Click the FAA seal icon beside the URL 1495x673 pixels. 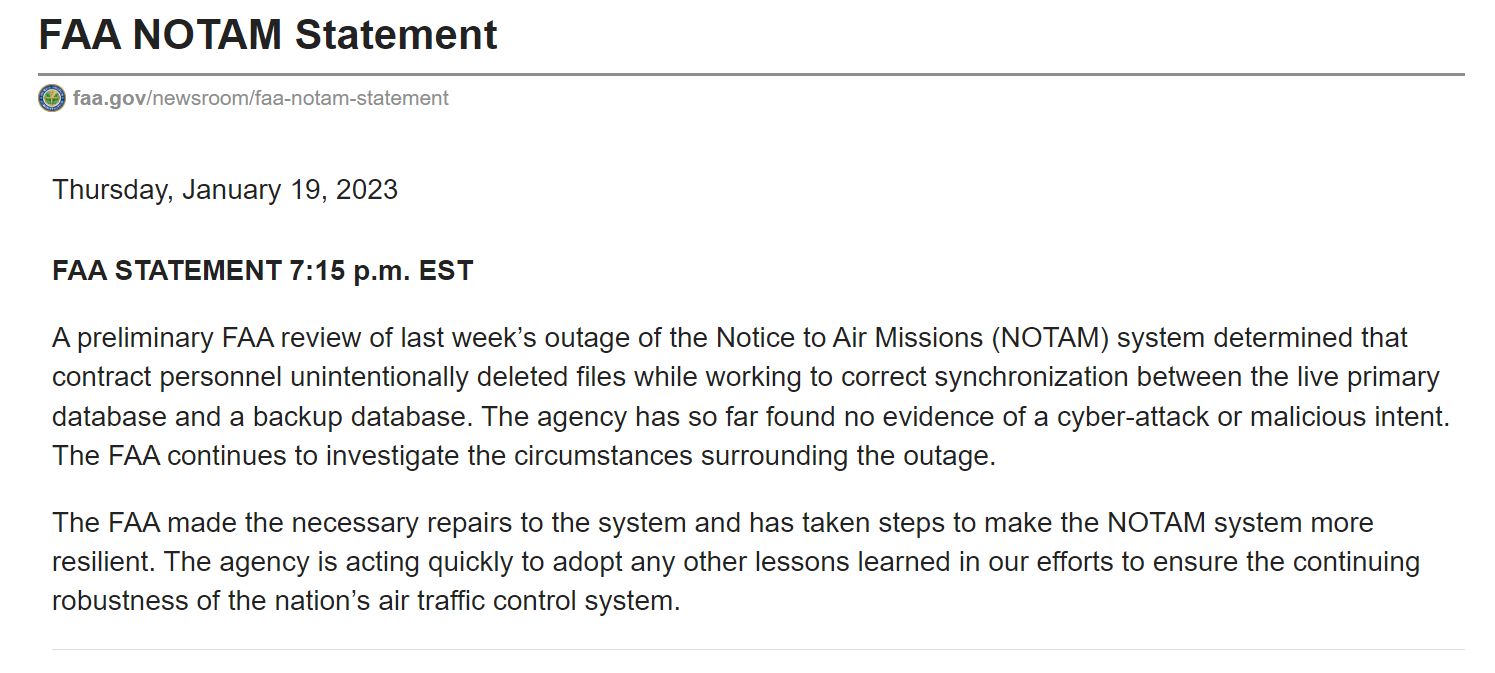[52, 98]
